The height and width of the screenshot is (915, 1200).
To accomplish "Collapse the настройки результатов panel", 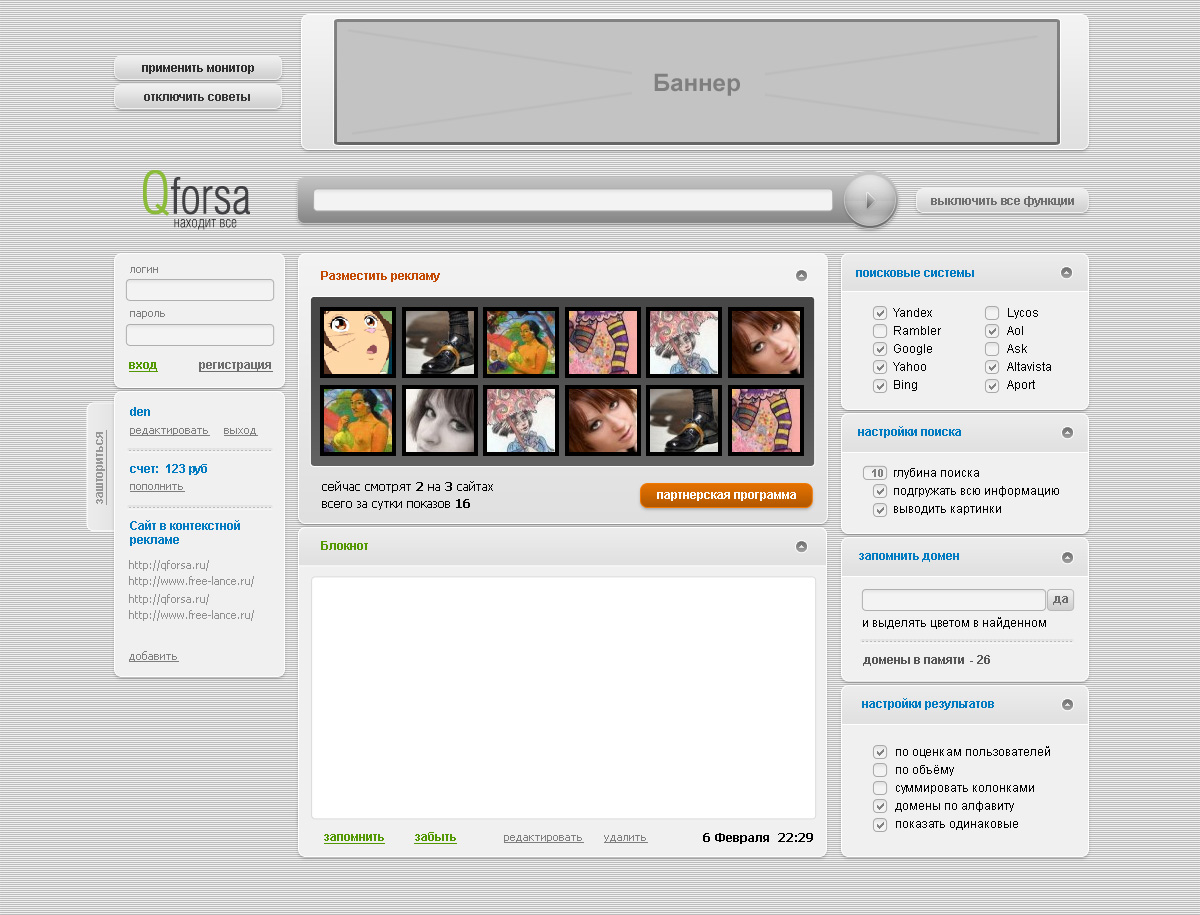I will tap(1067, 704).
